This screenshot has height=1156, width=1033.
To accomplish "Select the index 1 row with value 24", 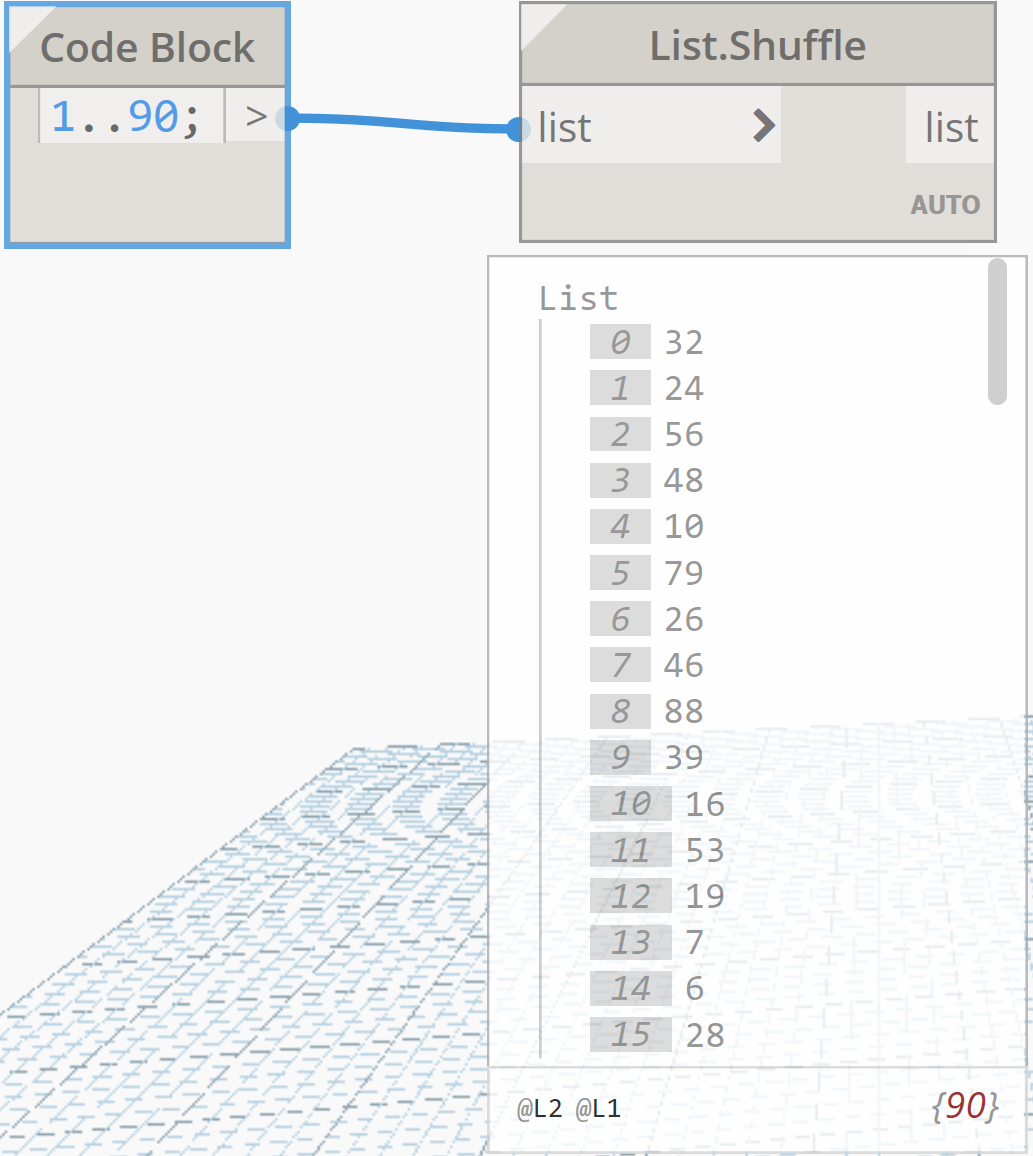I will click(x=647, y=388).
